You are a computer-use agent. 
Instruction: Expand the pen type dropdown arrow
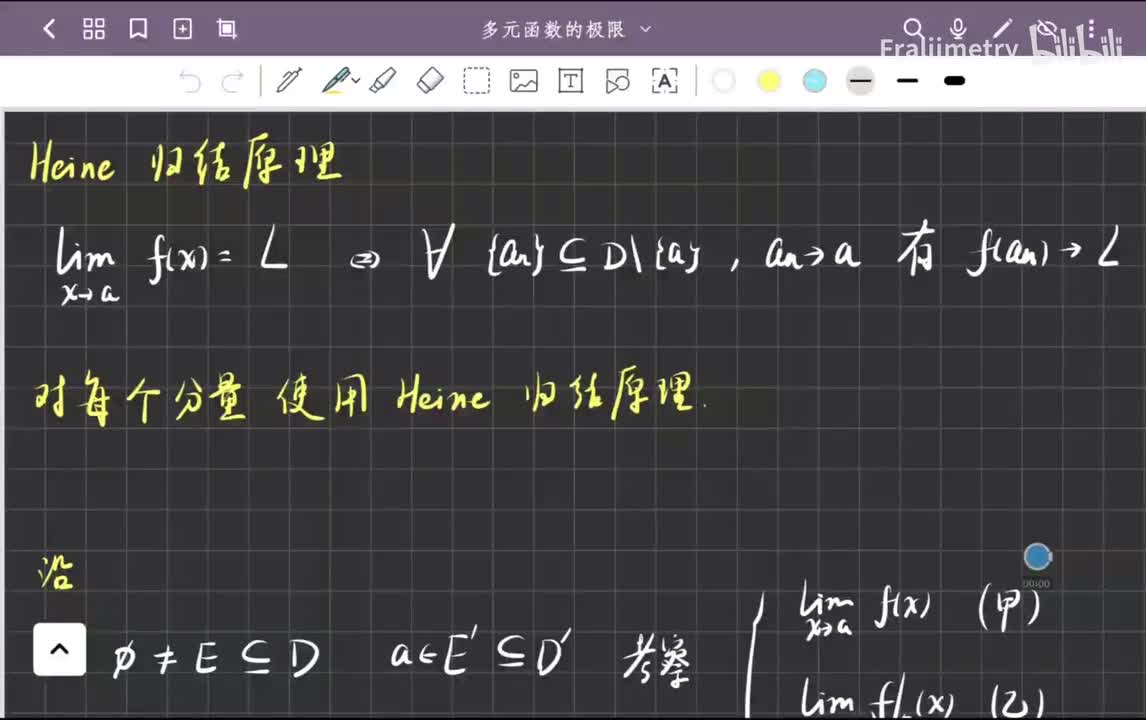[x=356, y=80]
